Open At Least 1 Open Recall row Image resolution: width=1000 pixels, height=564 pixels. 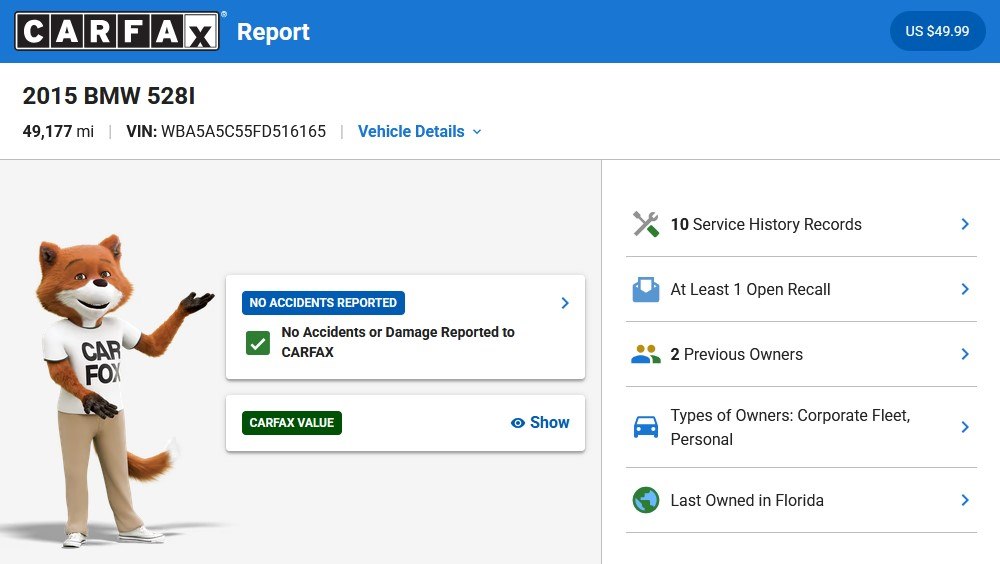tap(801, 289)
